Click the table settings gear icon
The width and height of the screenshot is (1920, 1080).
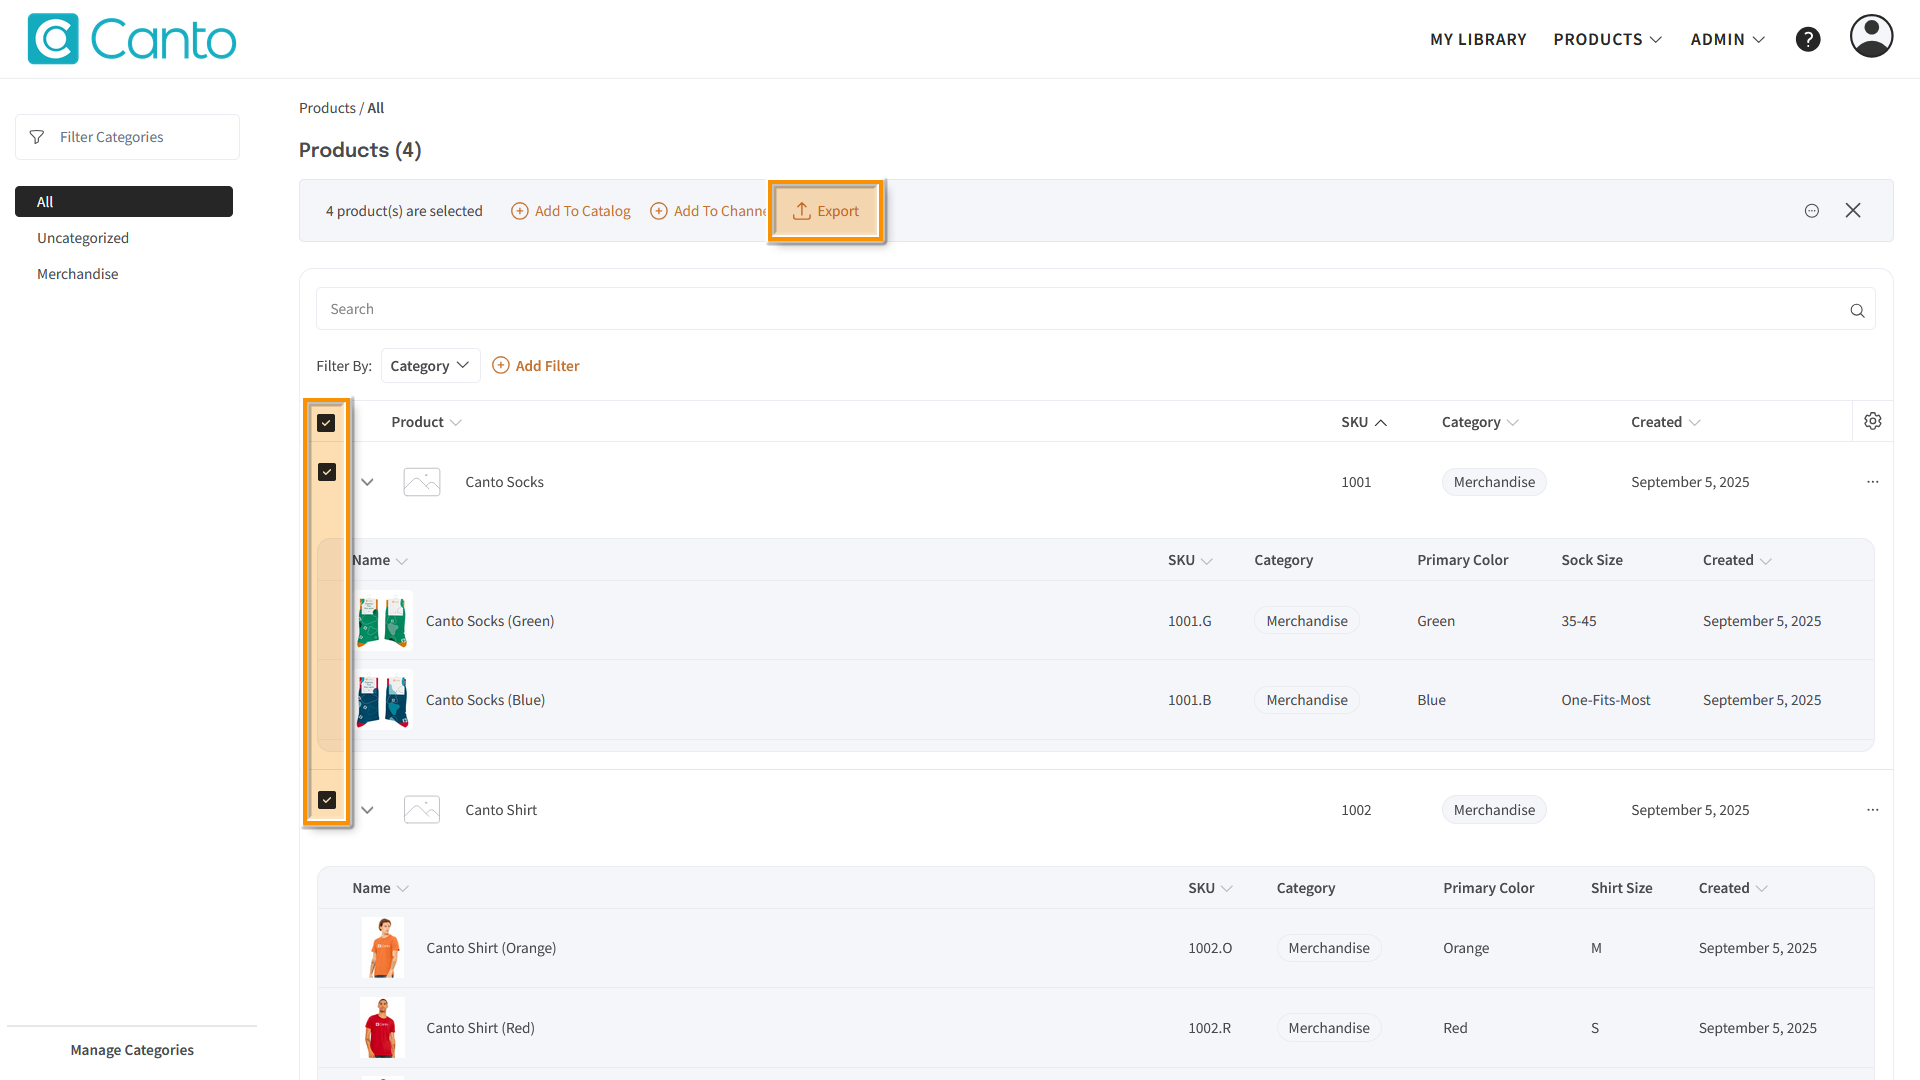coord(1872,421)
